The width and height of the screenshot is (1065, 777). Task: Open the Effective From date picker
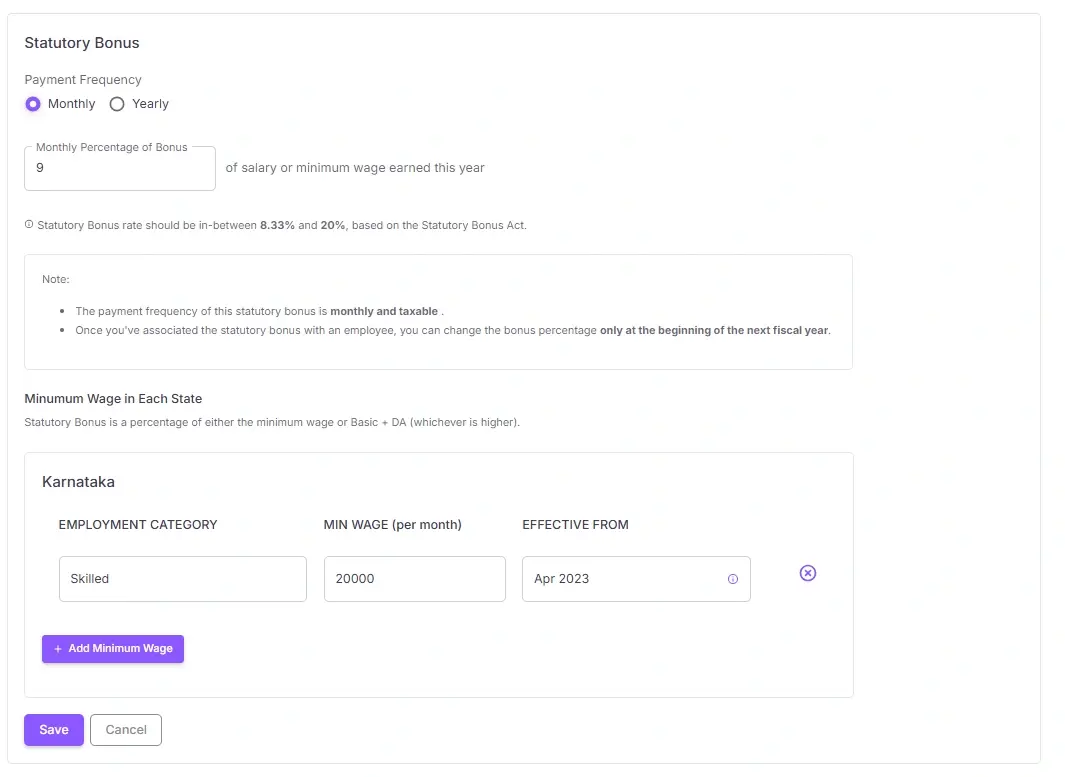[620, 578]
